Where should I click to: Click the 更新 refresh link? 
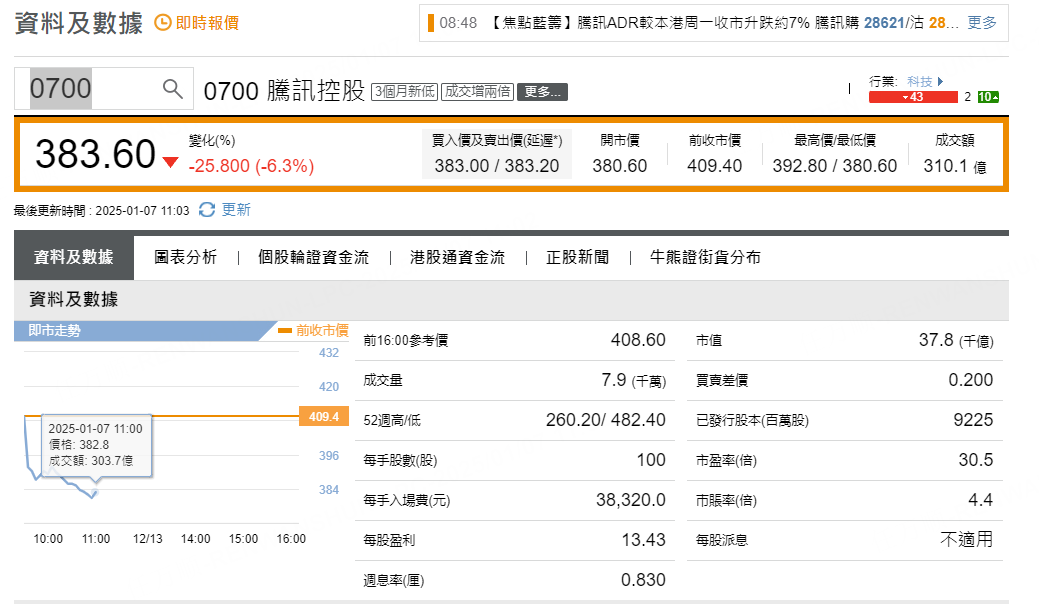pyautogui.click(x=236, y=210)
